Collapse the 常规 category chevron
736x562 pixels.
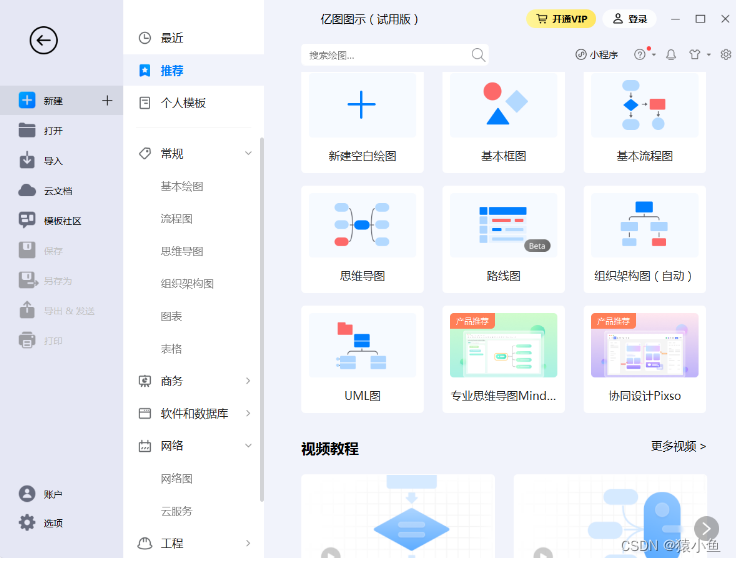click(248, 154)
